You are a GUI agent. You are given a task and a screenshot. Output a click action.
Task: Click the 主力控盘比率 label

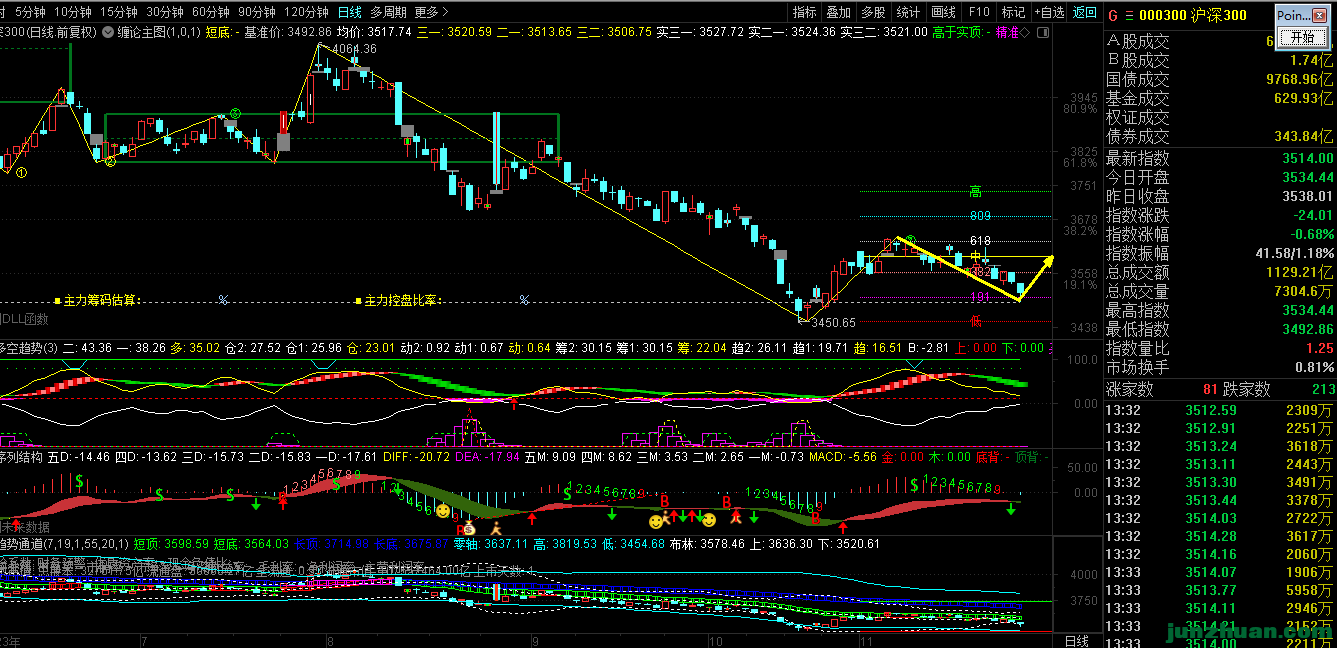point(403,300)
